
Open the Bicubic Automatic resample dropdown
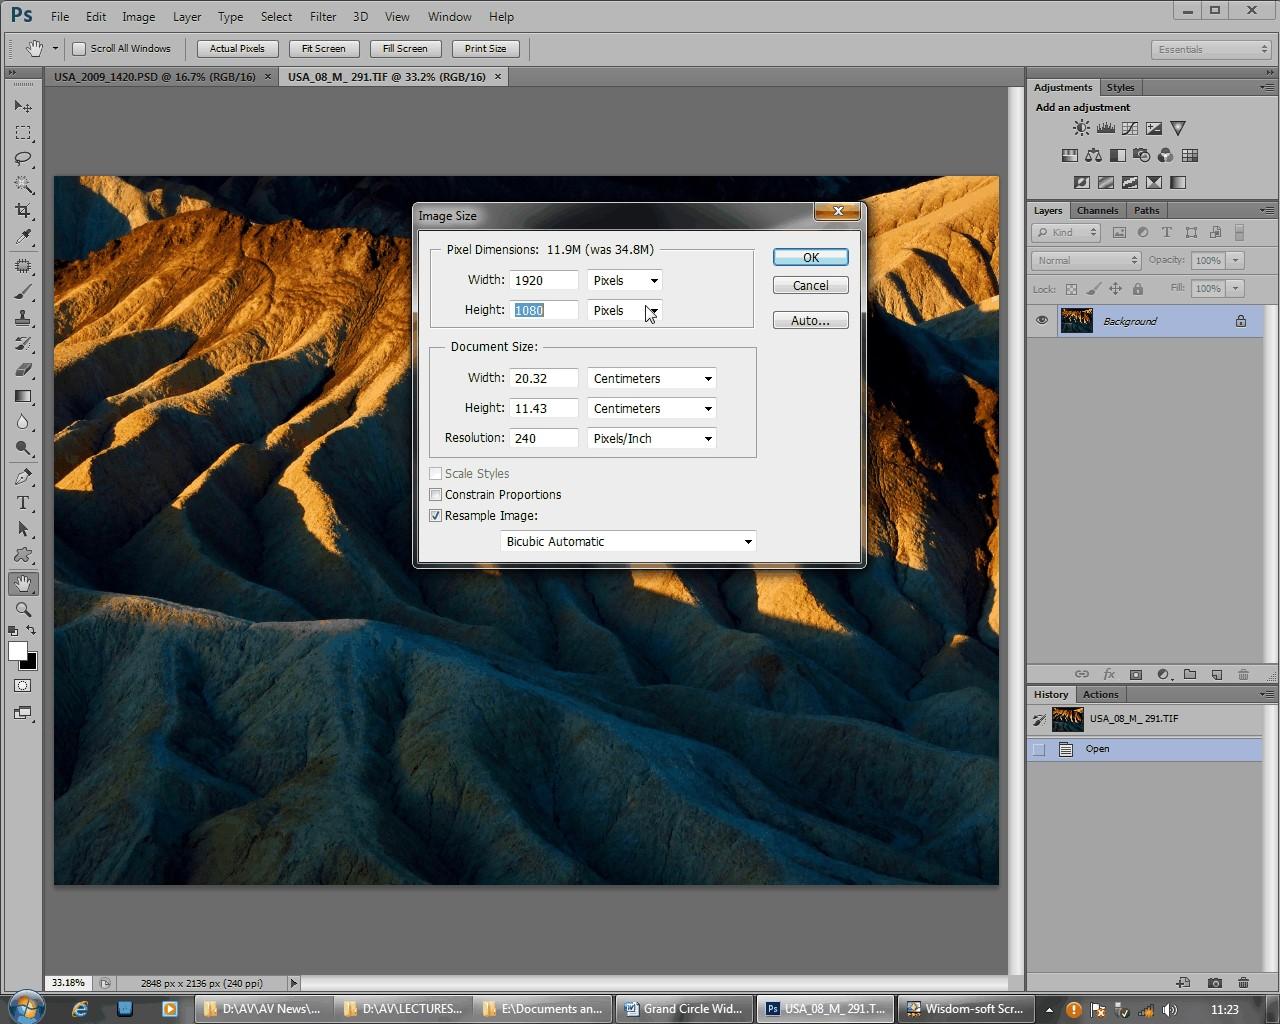tap(628, 542)
